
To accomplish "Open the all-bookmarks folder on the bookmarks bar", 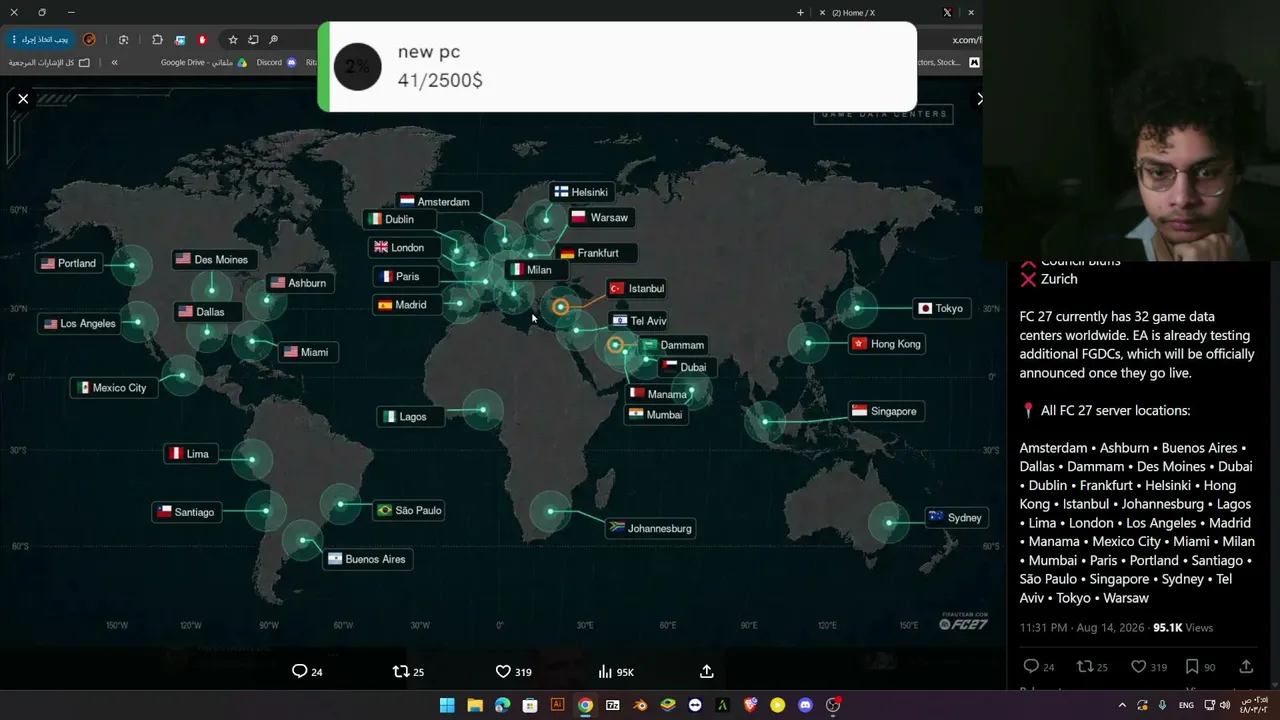I will [49, 62].
